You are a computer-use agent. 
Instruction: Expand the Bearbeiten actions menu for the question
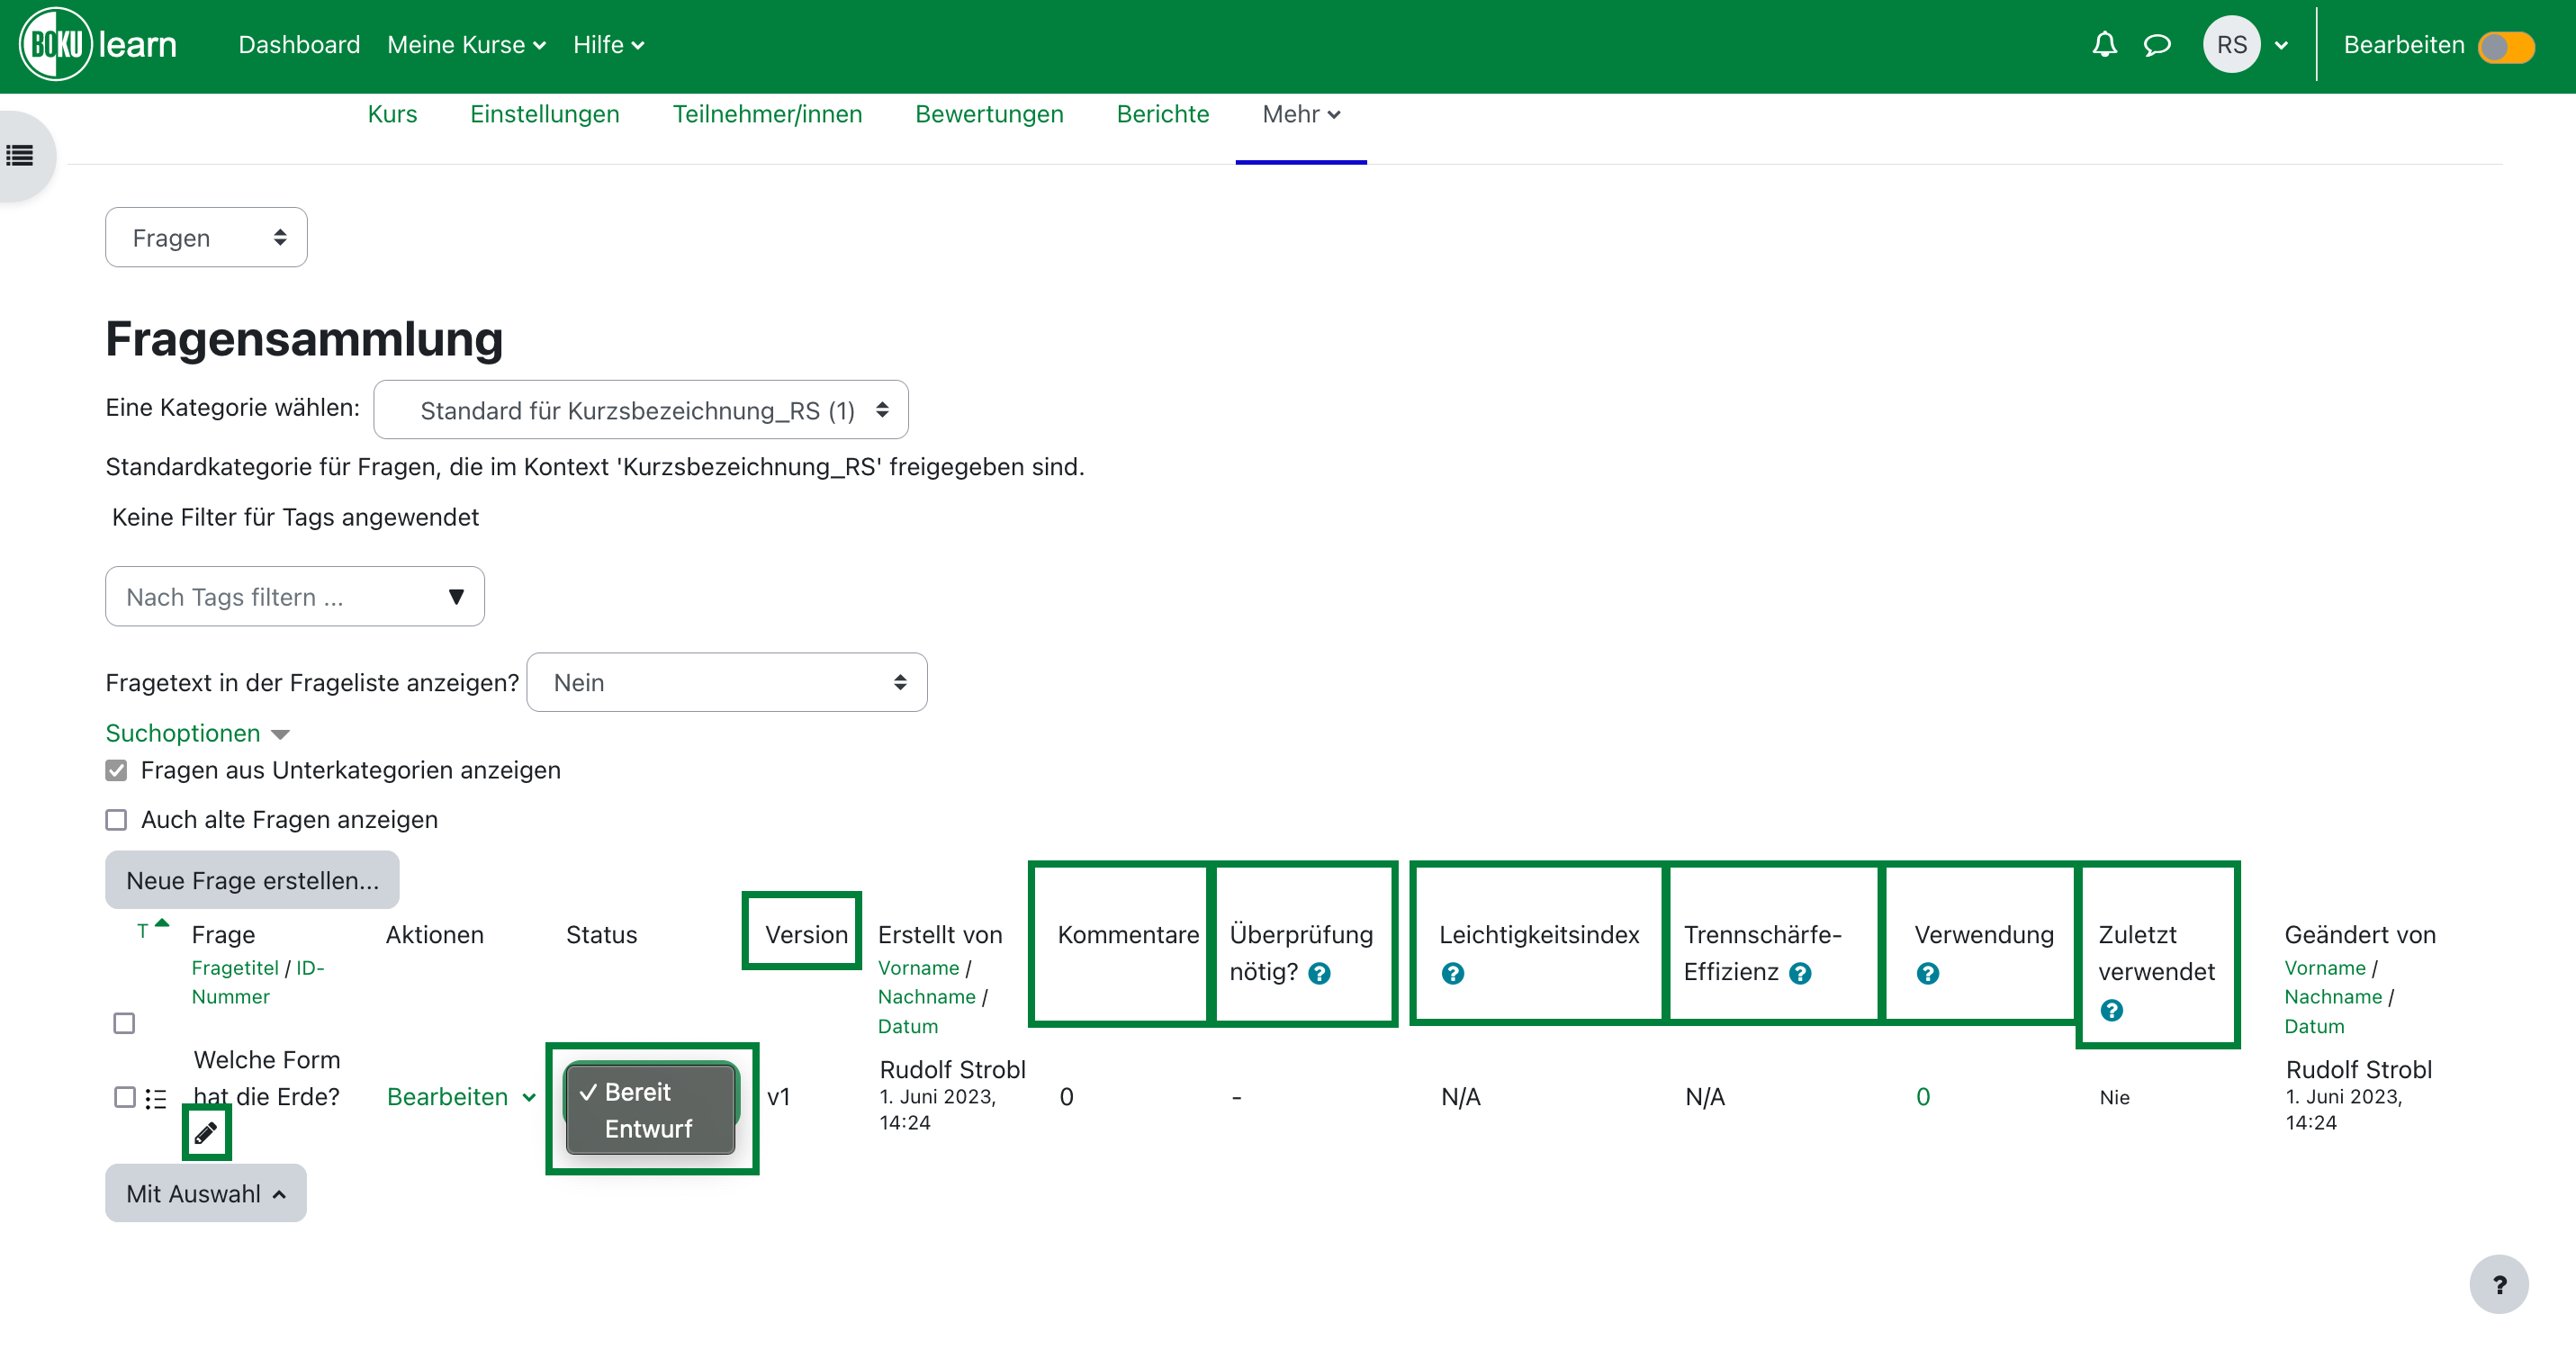pyautogui.click(x=461, y=1097)
